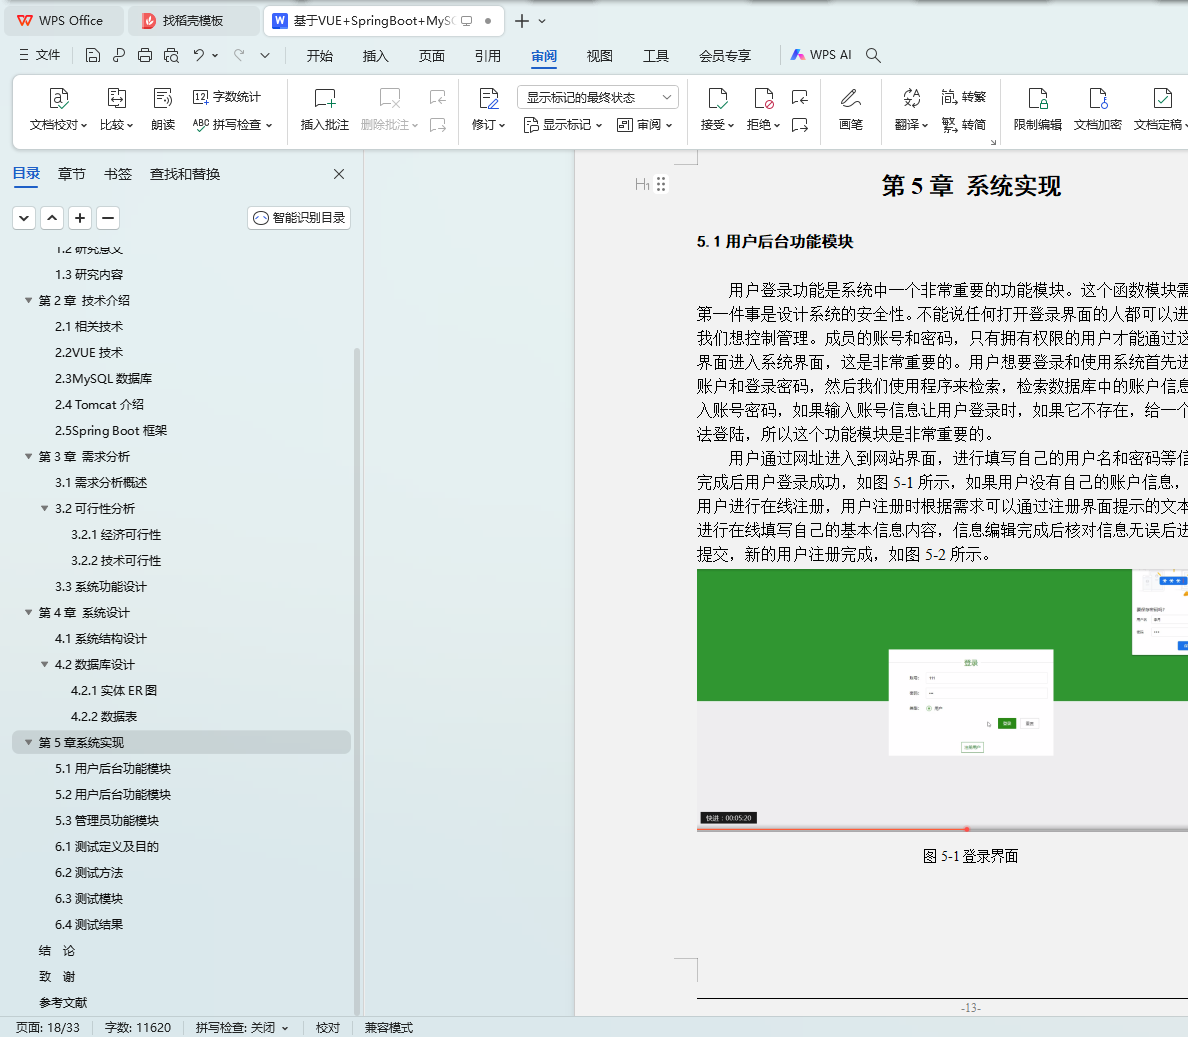1188x1037 pixels.
Task: Toggle 拼写检查 status dropdown in status bar
Action: point(242,1027)
